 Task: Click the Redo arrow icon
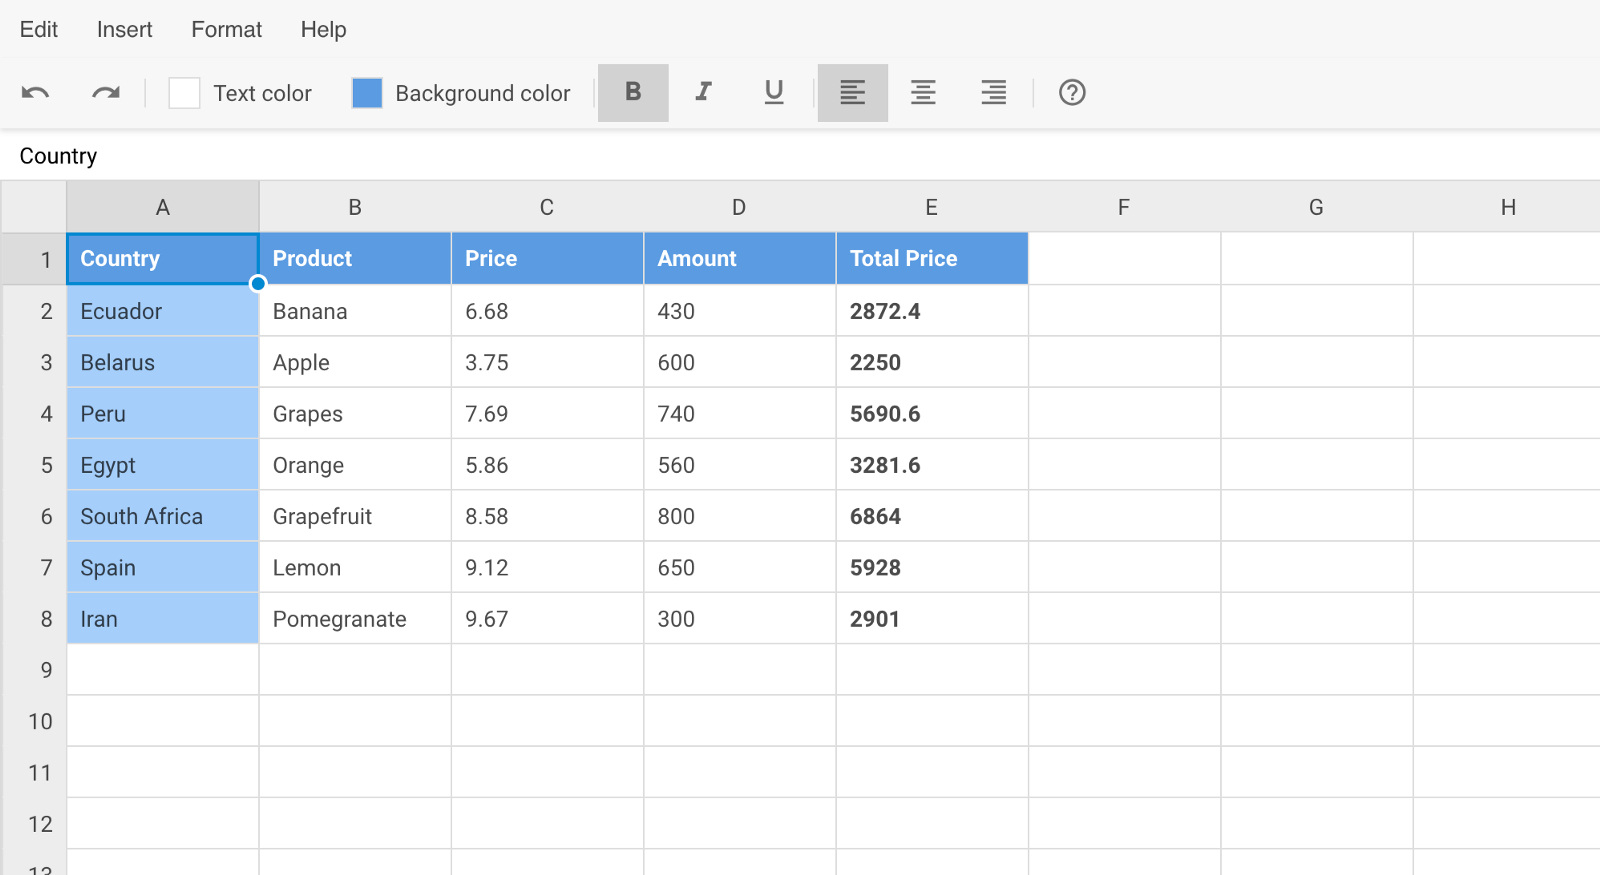coord(106,93)
